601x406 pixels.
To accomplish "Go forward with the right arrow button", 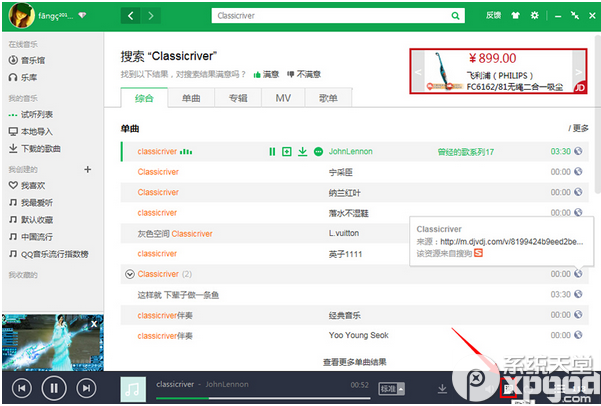I will pos(151,16).
